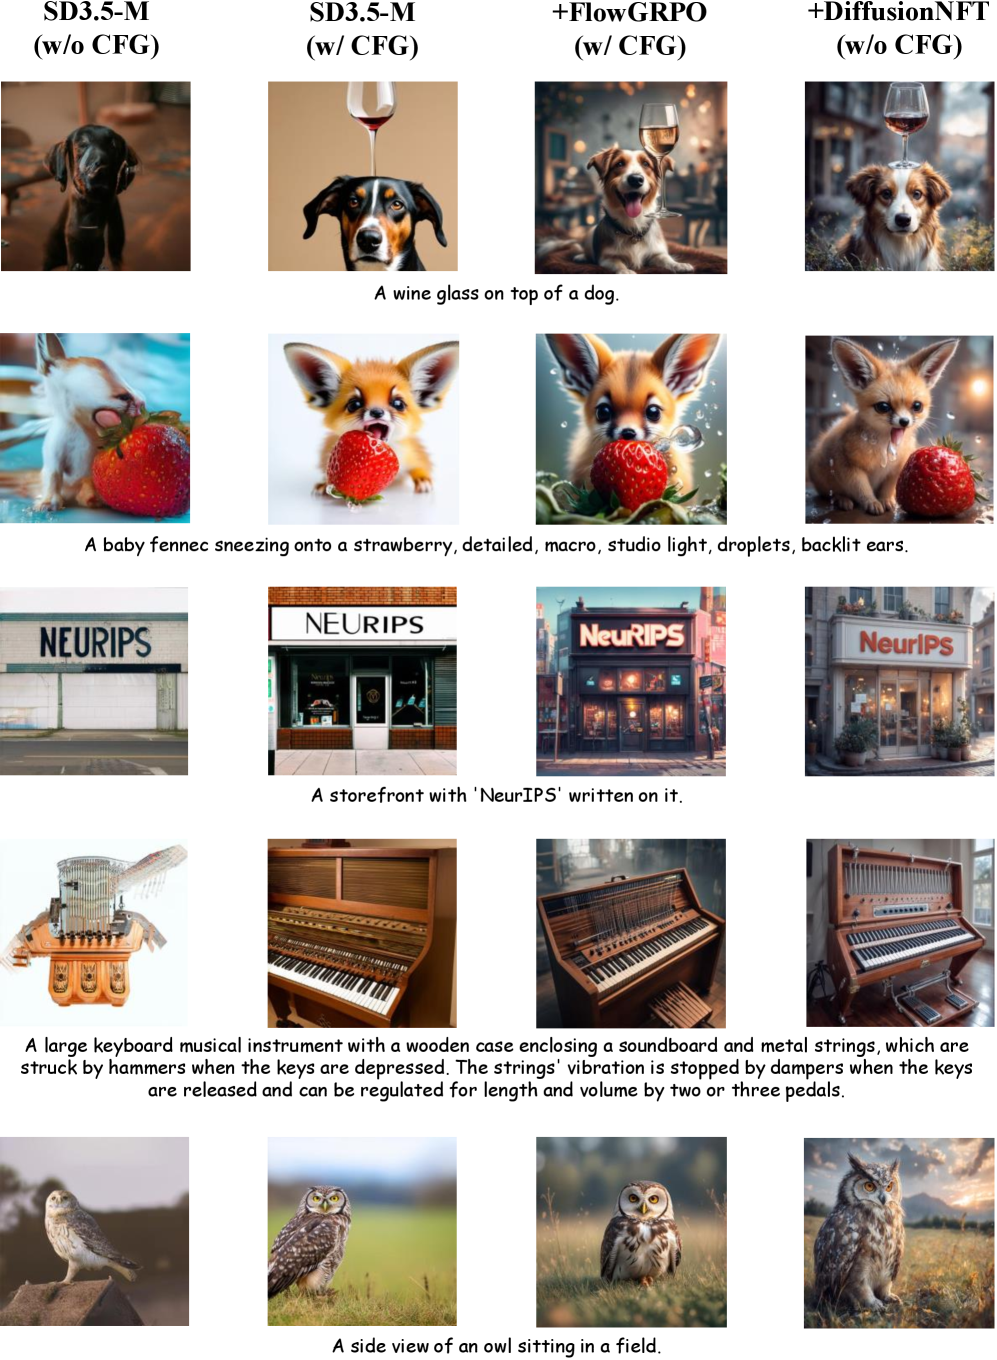Click the black puppy image in top-left

95,176
